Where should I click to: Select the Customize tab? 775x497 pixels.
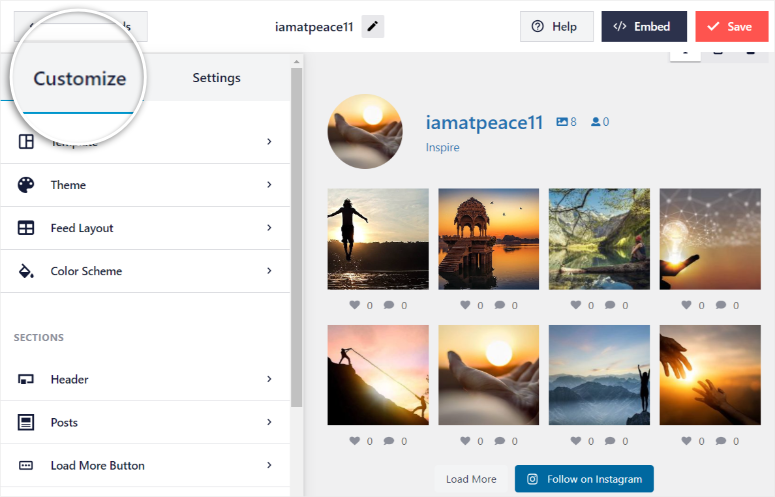(x=80, y=79)
